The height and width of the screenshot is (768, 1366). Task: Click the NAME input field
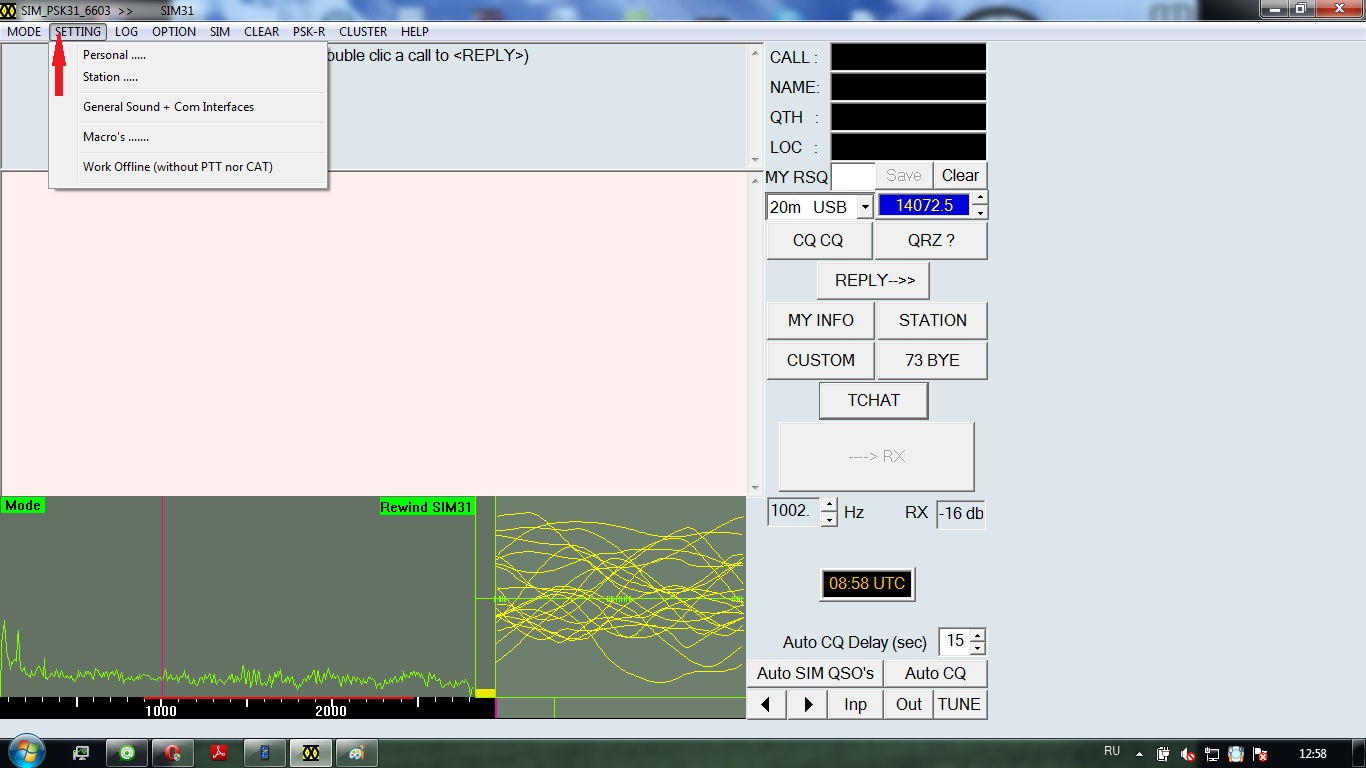click(x=908, y=87)
